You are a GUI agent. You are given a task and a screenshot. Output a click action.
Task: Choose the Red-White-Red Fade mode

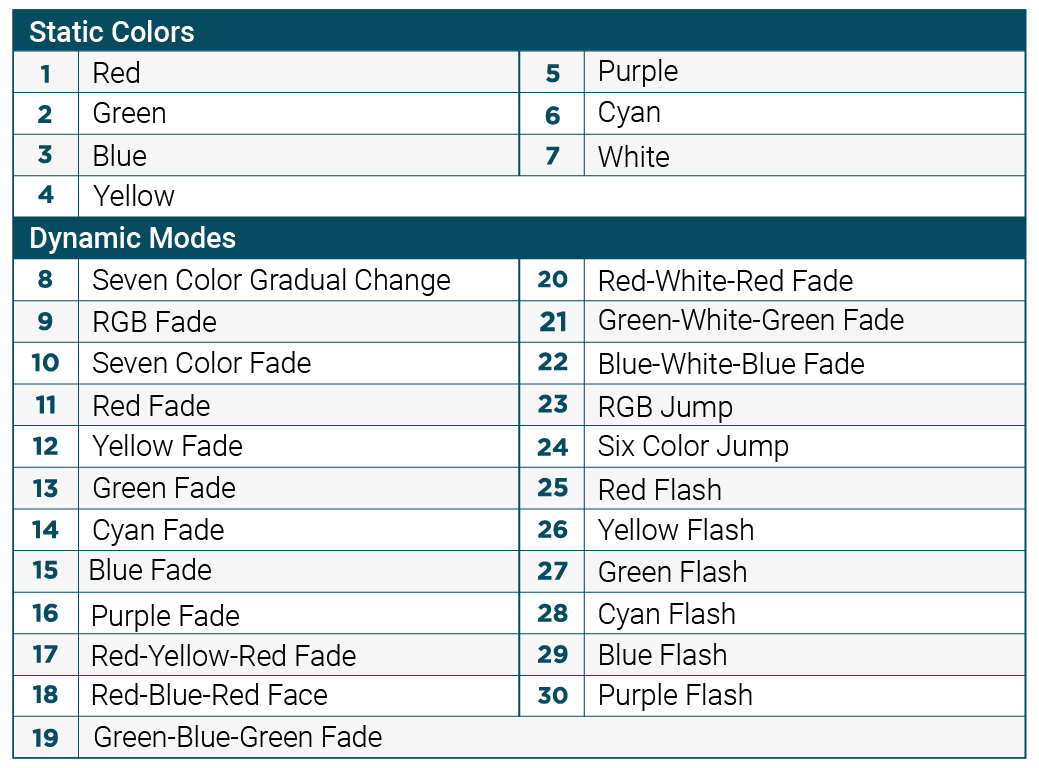[x=725, y=281]
